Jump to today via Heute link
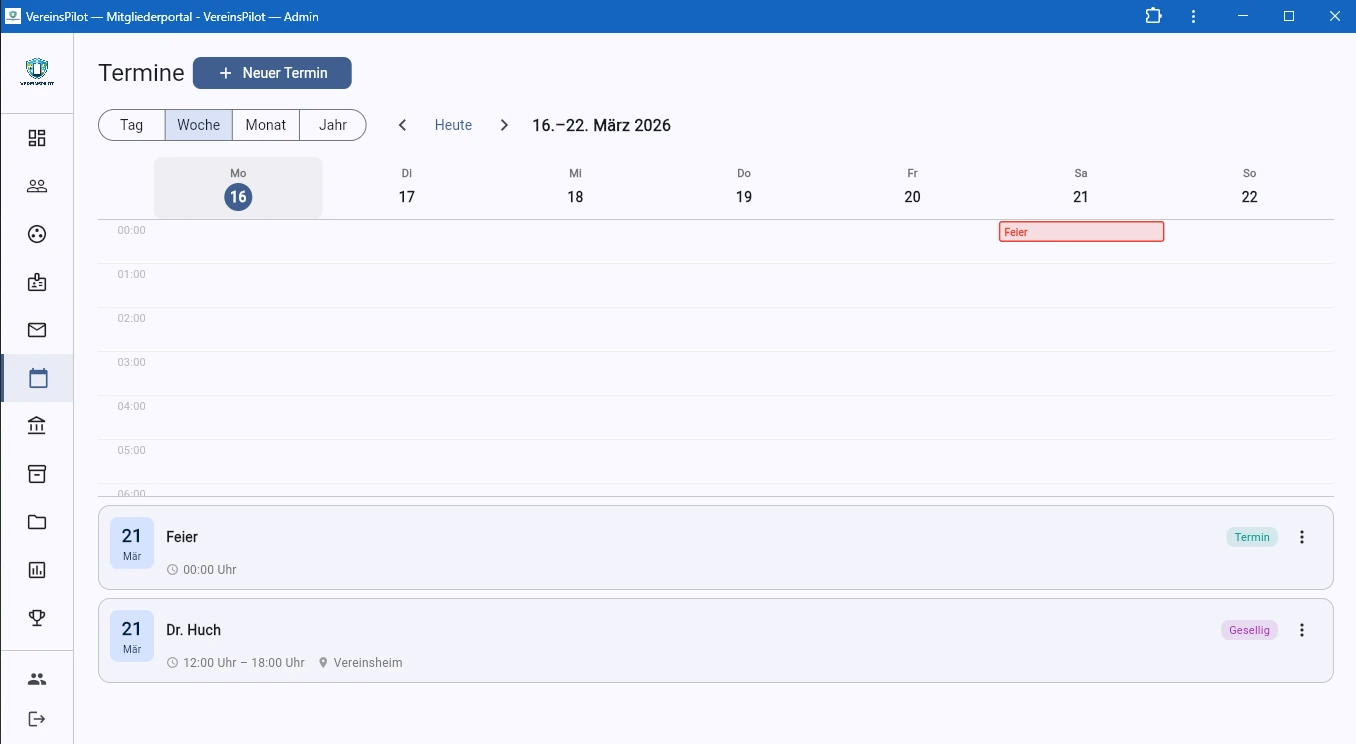Image resolution: width=1356 pixels, height=744 pixels. (x=453, y=125)
